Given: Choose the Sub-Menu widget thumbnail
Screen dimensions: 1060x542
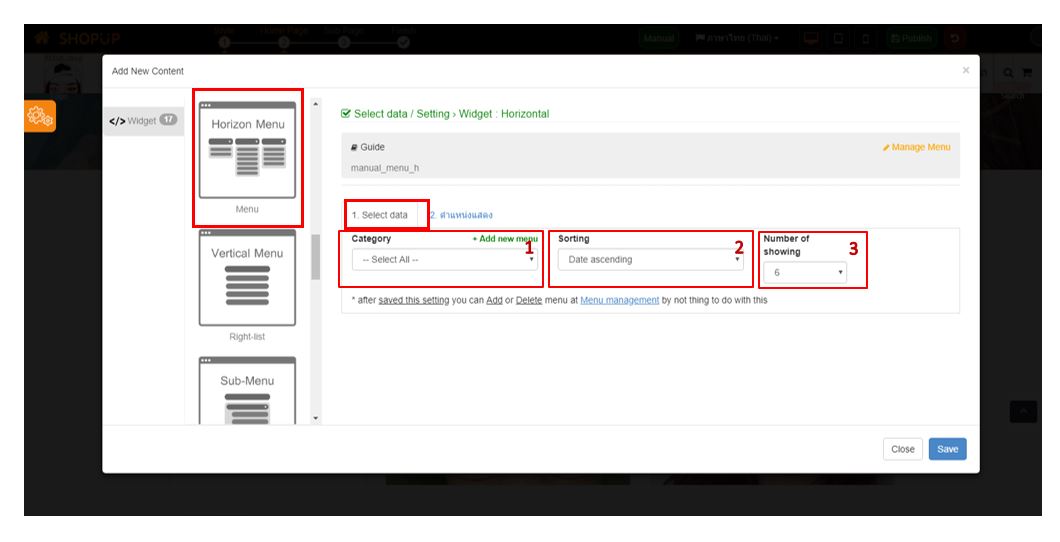Looking at the screenshot, I should coord(247,390).
